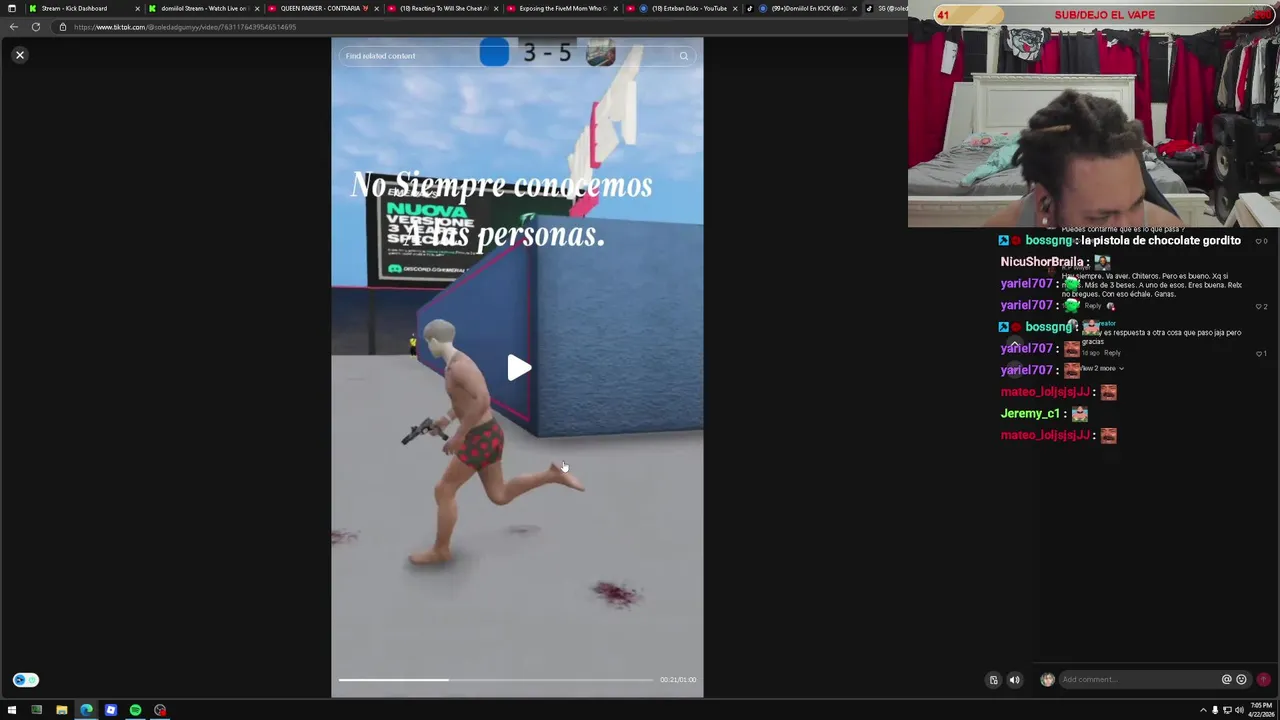Click the lock icon in address bar
Viewport: 1280px width, 720px height.
[62, 27]
